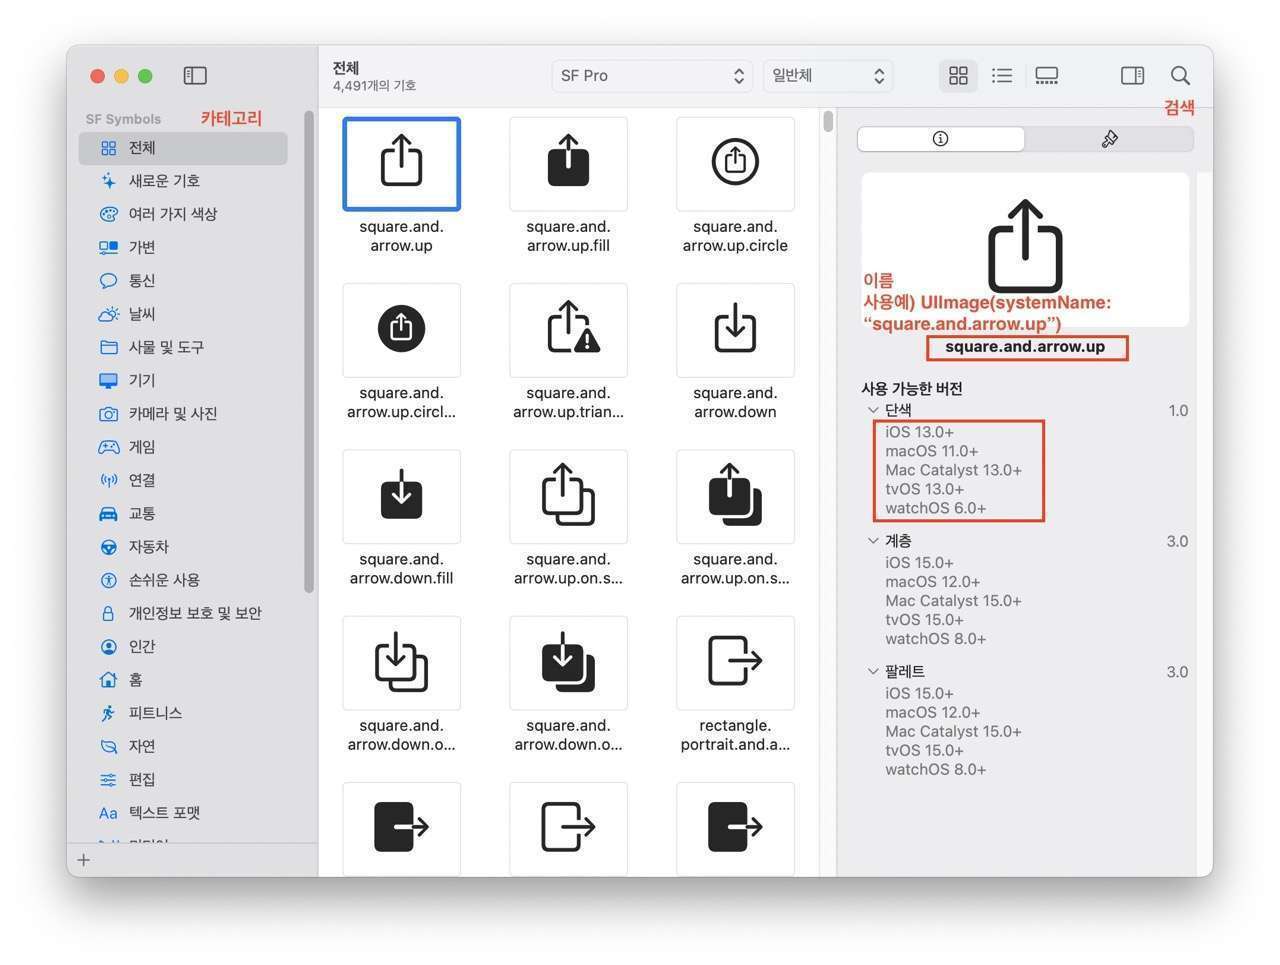Open the rendering brush tab in inspector
The image size is (1280, 965).
1109,139
